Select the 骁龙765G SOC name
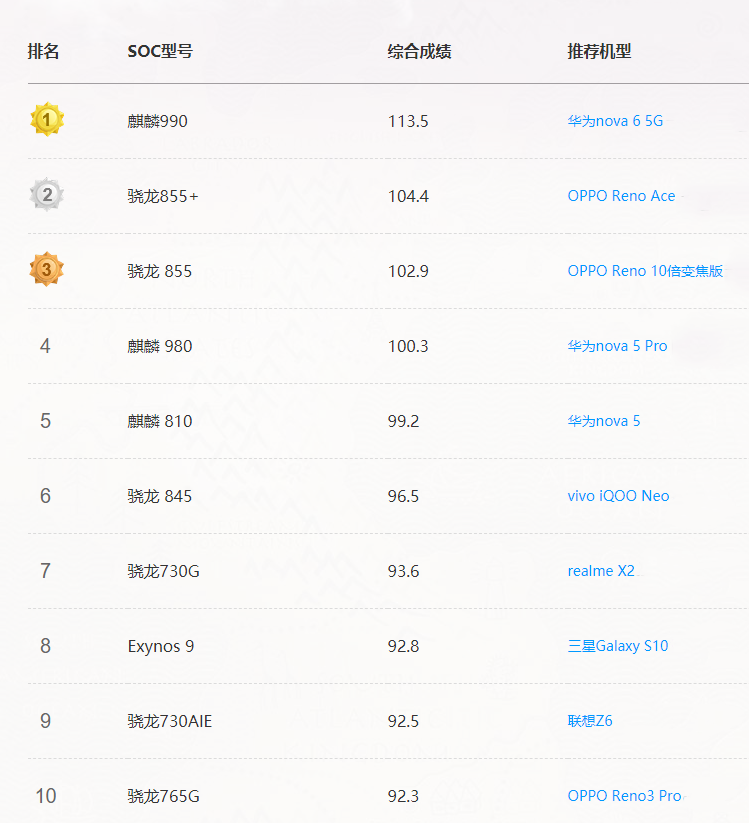The height and width of the screenshot is (823, 749). (x=163, y=796)
